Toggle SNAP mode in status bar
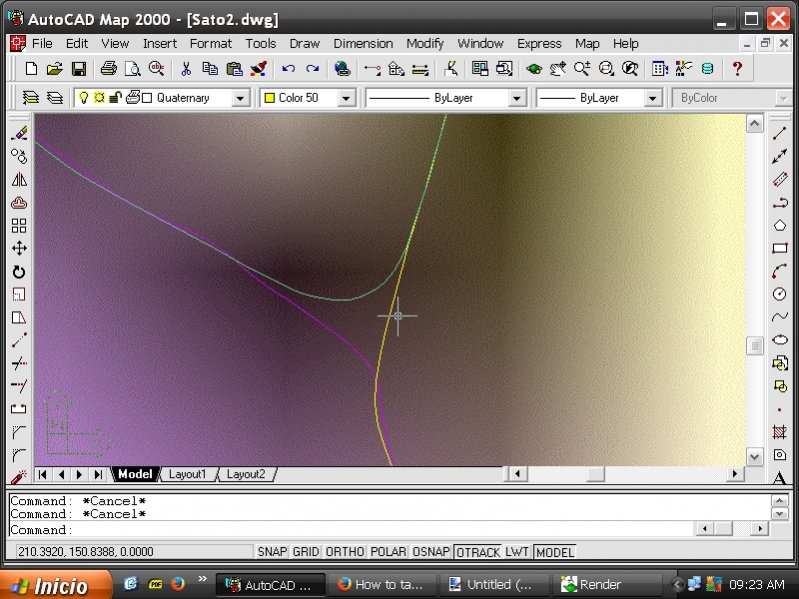799x599 pixels. tap(272, 552)
